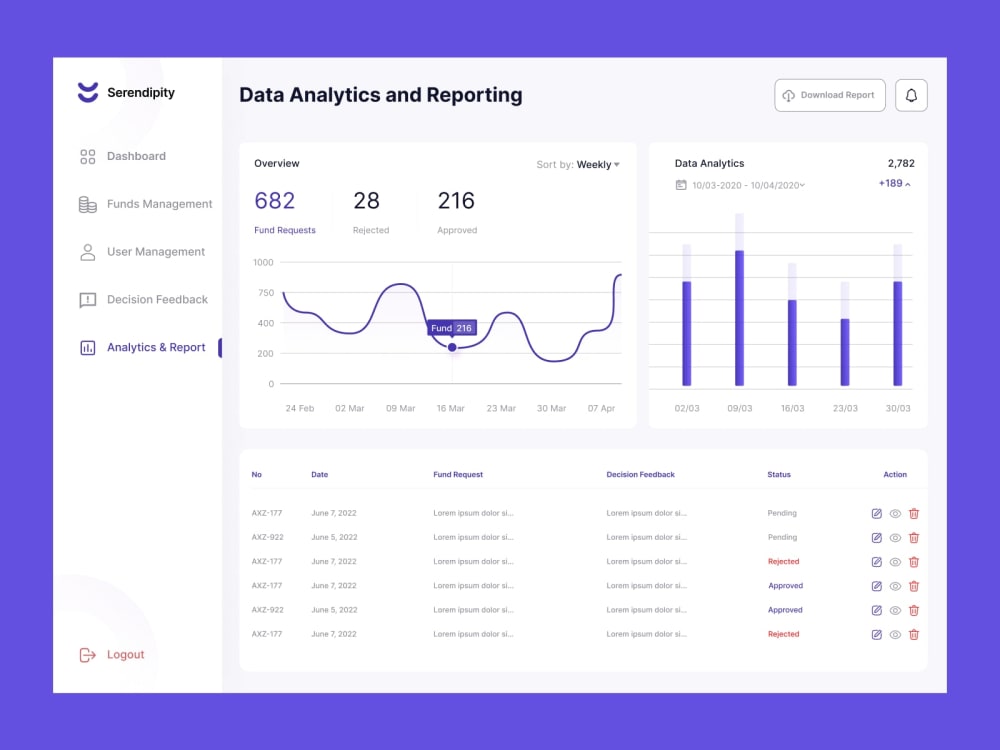Toggle the eye icon on the first Pending row
The height and width of the screenshot is (750, 1000).
(x=894, y=513)
